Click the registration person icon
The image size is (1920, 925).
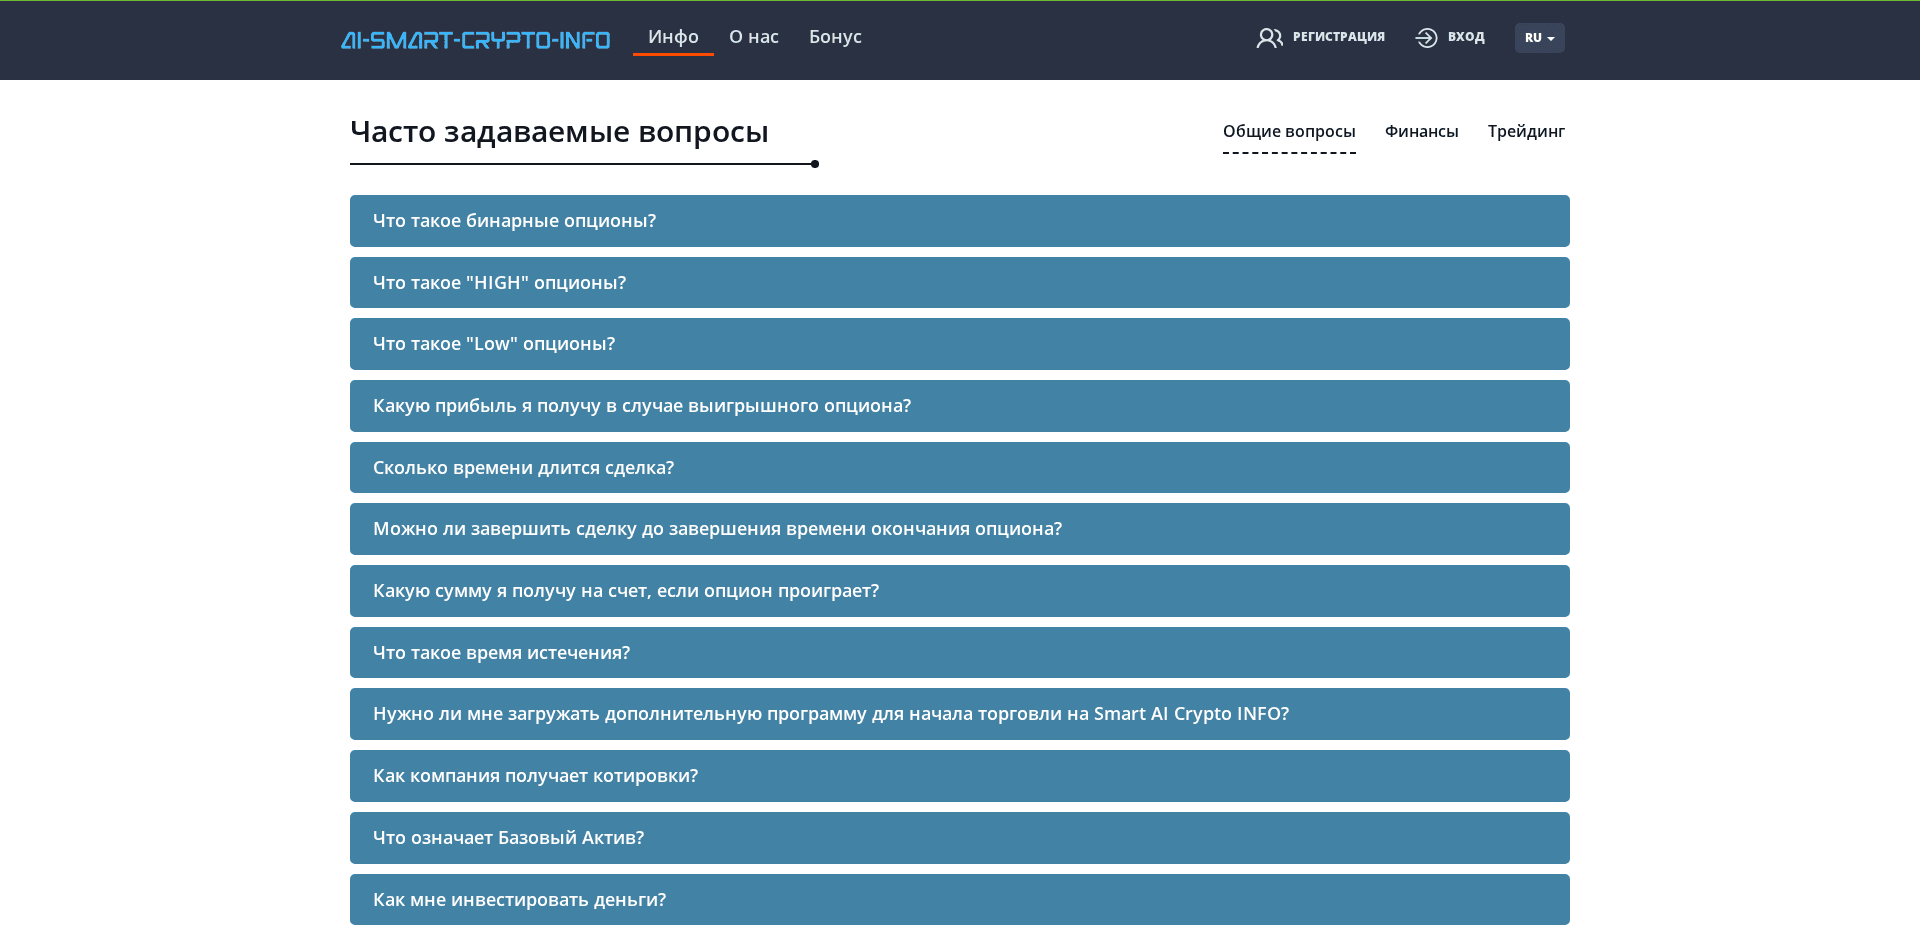[1269, 37]
